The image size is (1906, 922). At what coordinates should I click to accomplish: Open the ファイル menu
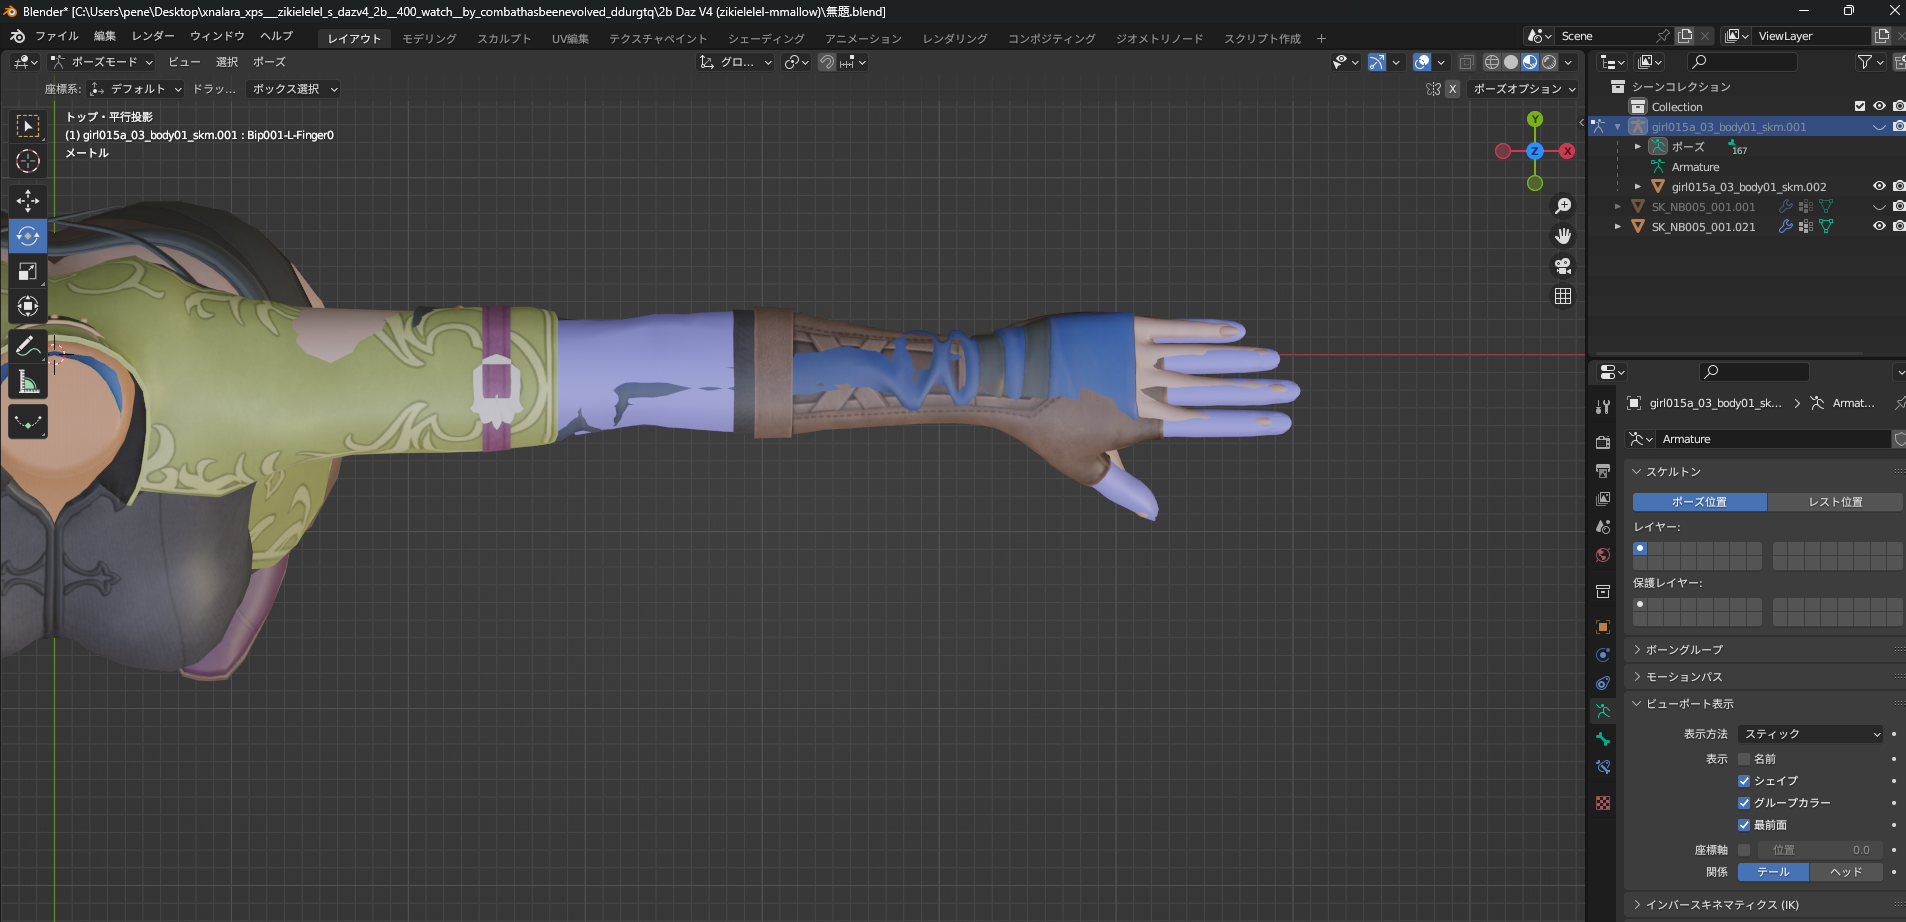click(x=56, y=36)
